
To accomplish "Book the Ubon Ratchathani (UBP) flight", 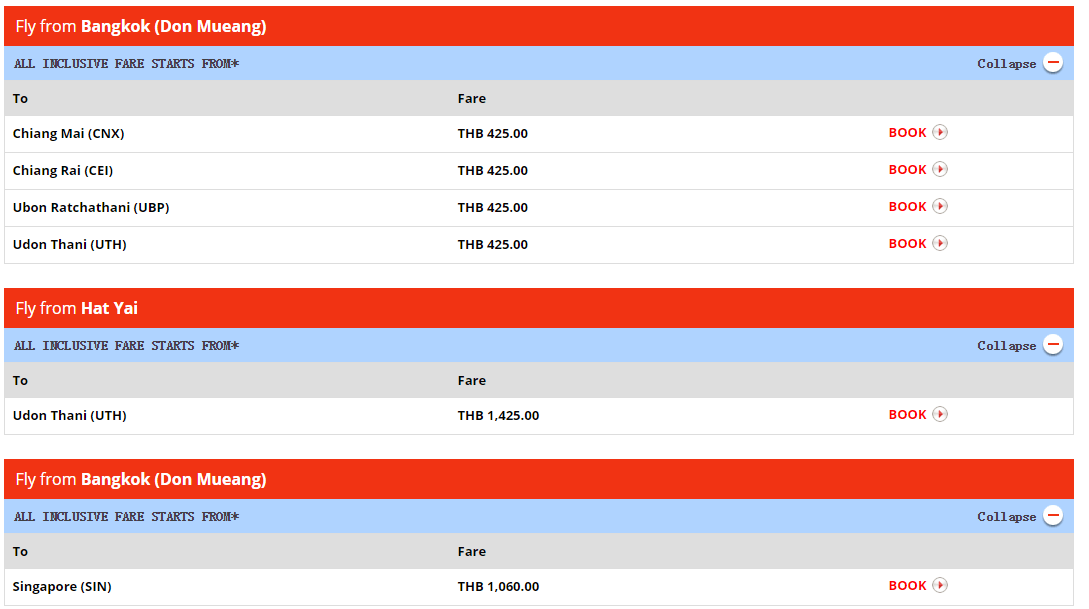I will tap(907, 206).
